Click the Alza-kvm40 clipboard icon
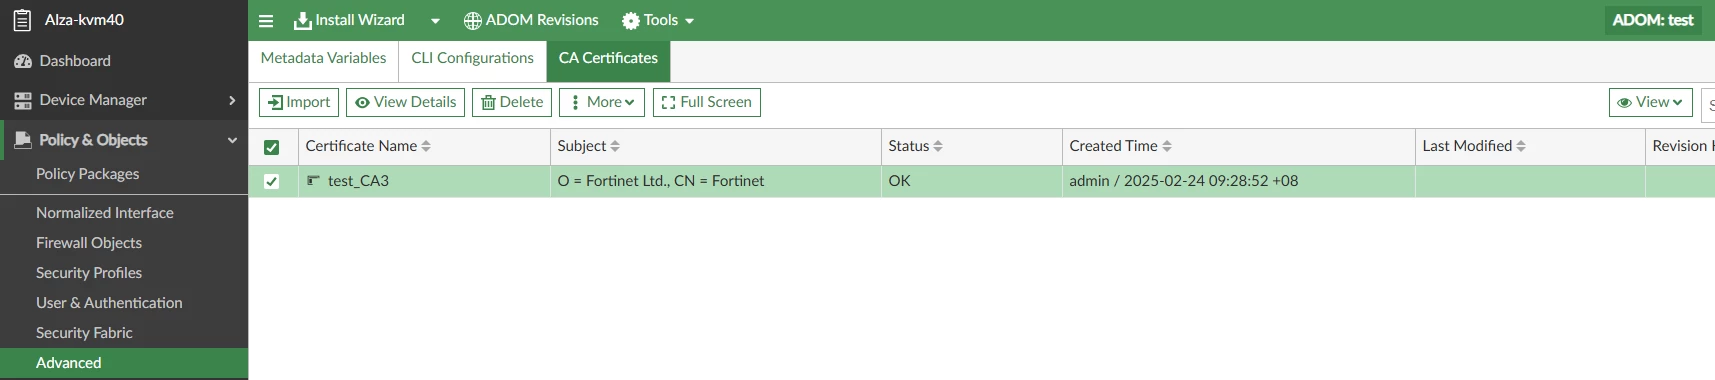 [x=22, y=20]
